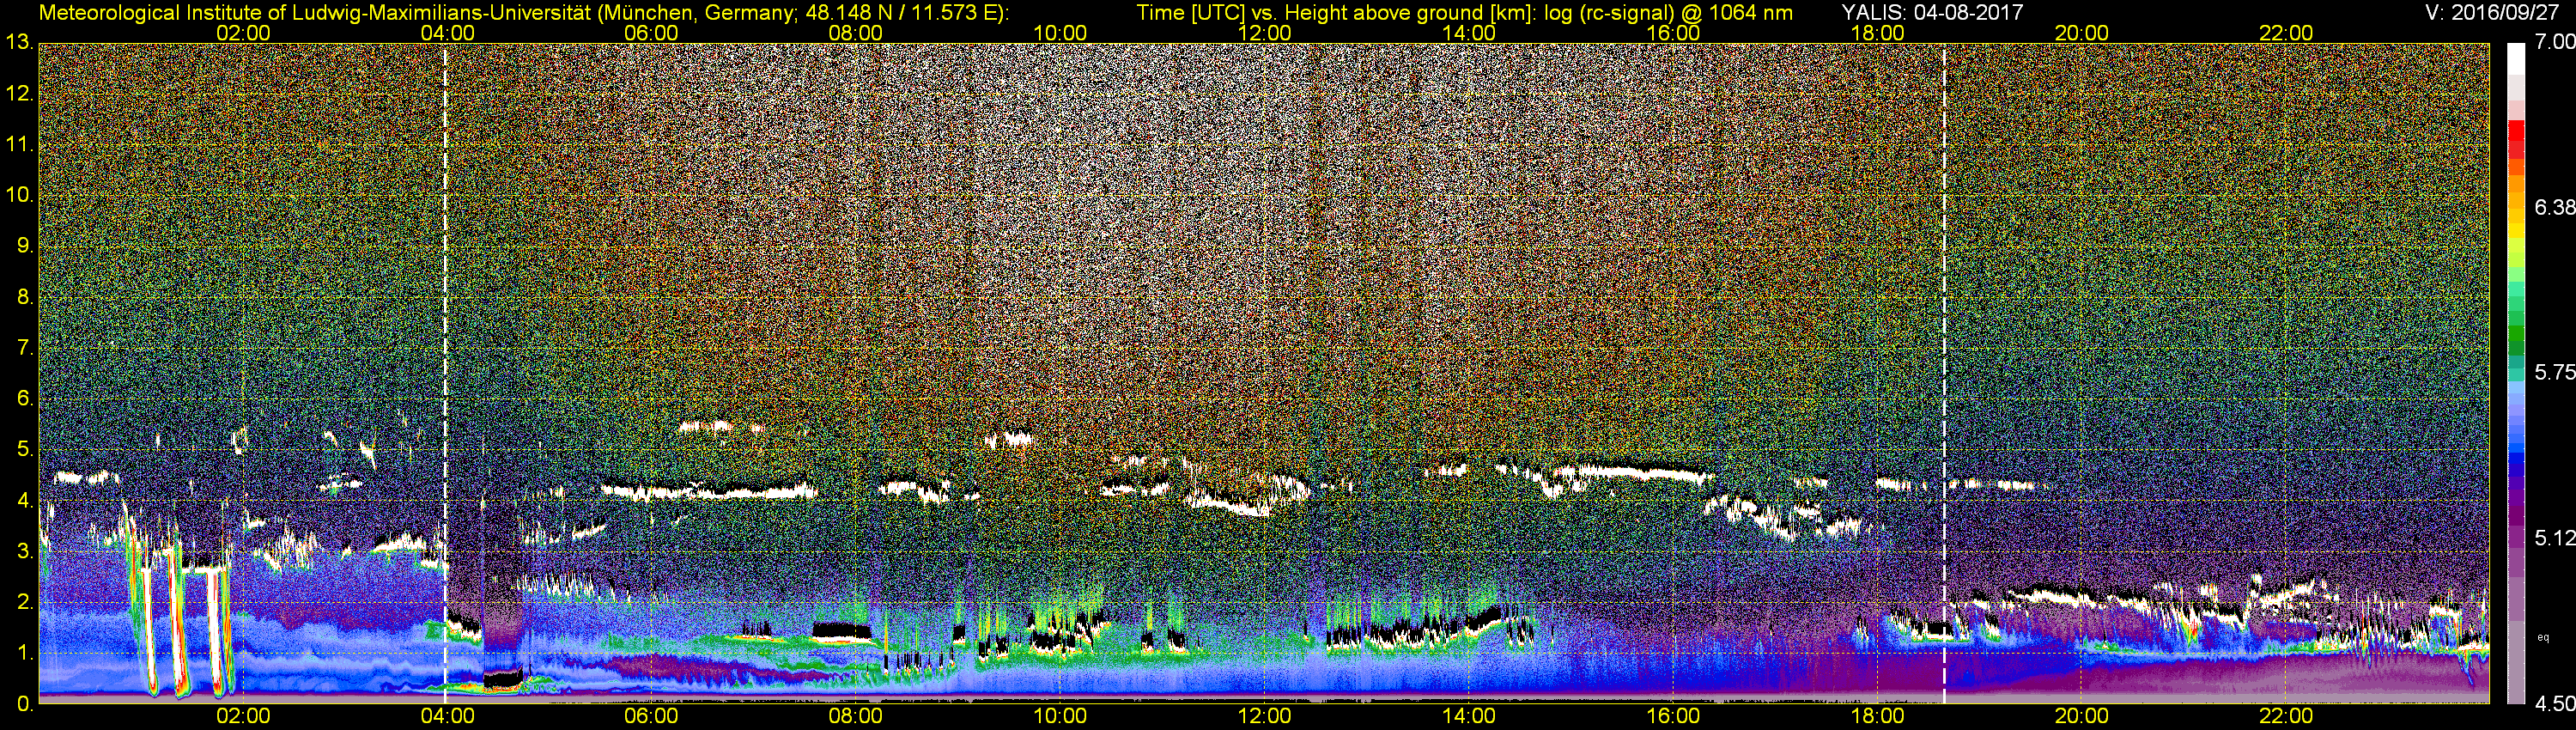
Task: Select the 6 km height axis label
Action: (25, 398)
